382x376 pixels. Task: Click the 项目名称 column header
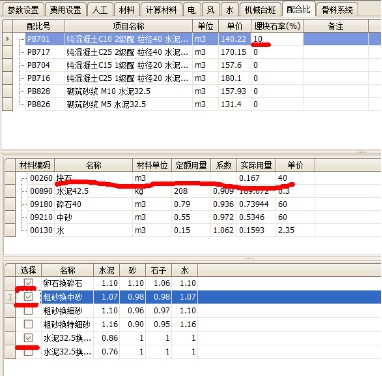[128, 26]
